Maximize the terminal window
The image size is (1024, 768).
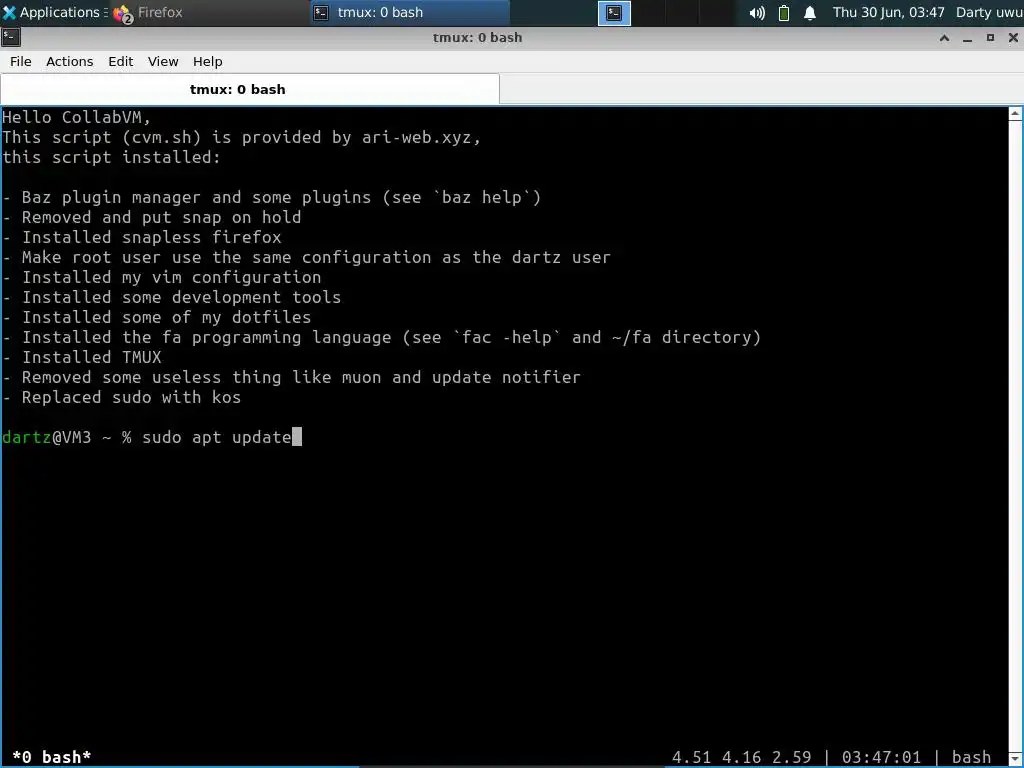pyautogui.click(x=990, y=38)
